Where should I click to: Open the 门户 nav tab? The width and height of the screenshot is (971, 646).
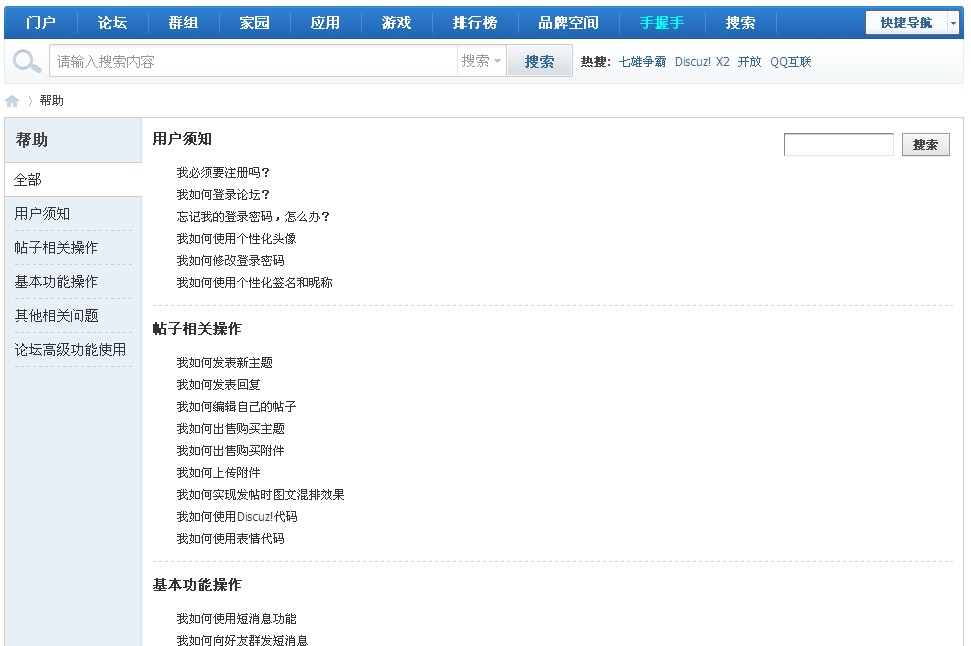tap(41, 23)
